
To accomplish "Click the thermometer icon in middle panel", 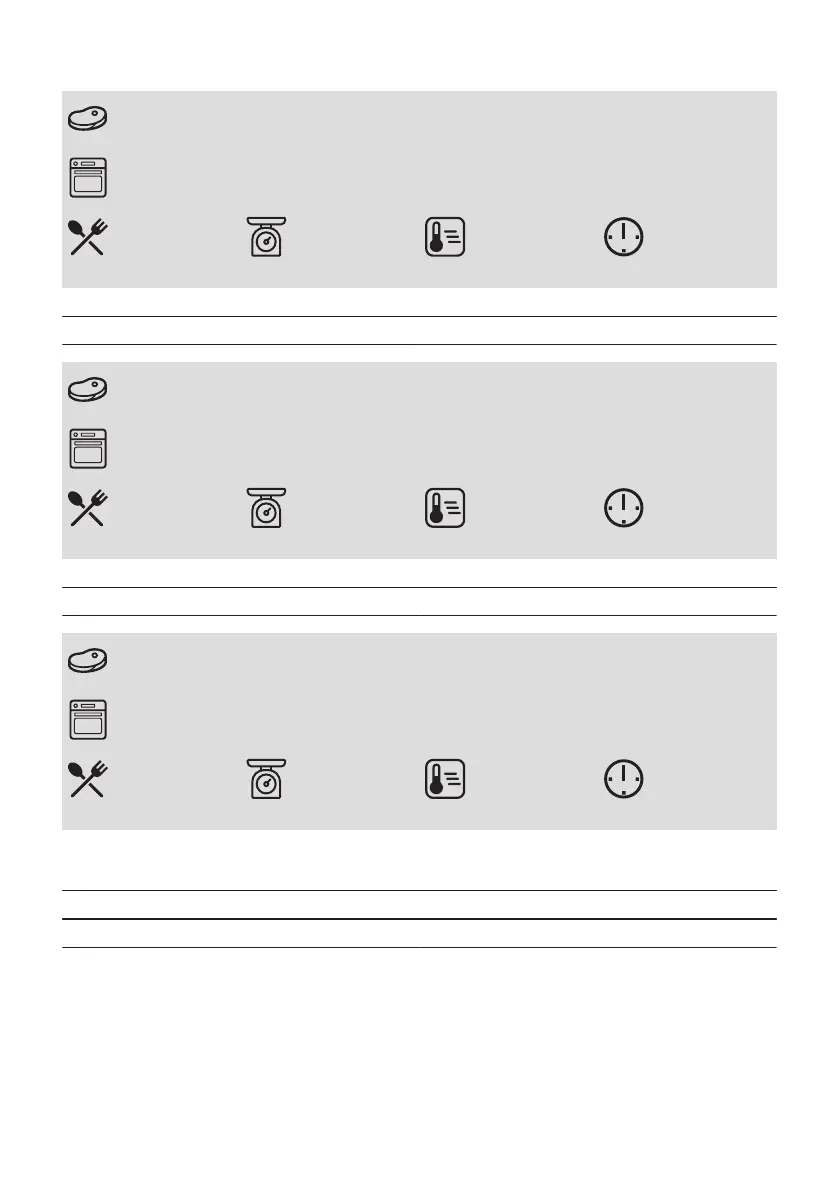I will click(445, 508).
